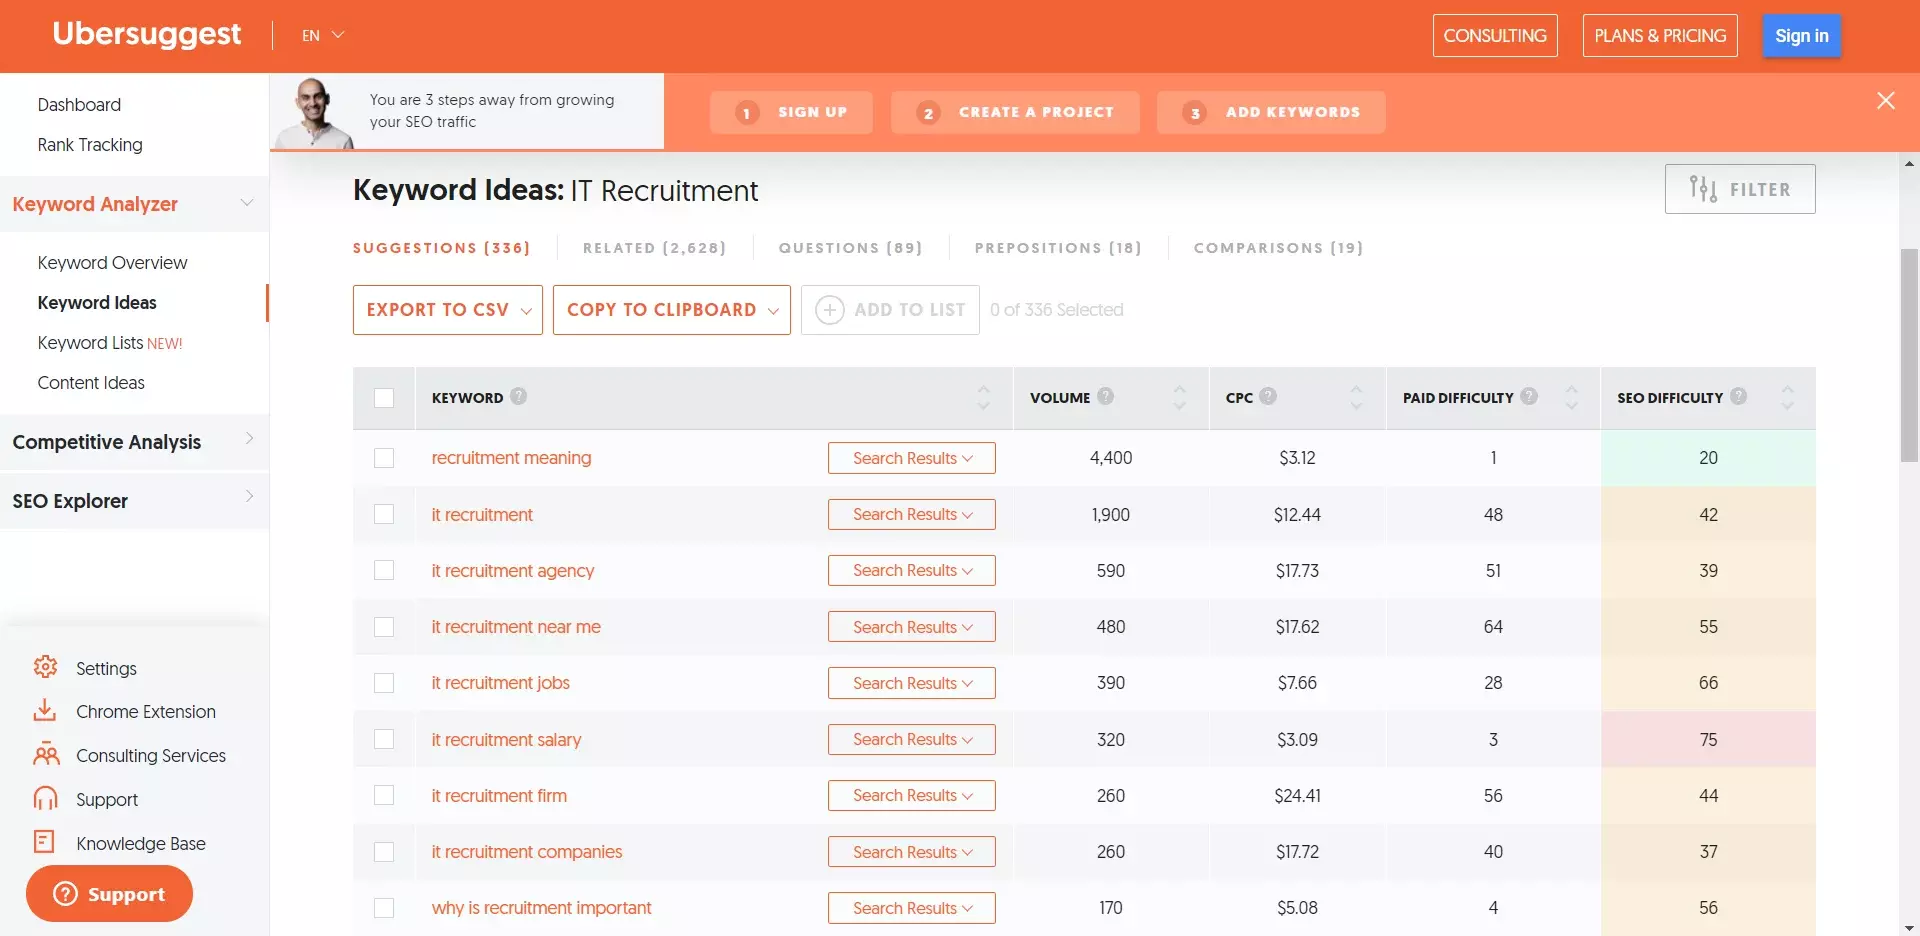Viewport: 1920px width, 936px height.
Task: Click the Consulting button
Action: point(1495,36)
